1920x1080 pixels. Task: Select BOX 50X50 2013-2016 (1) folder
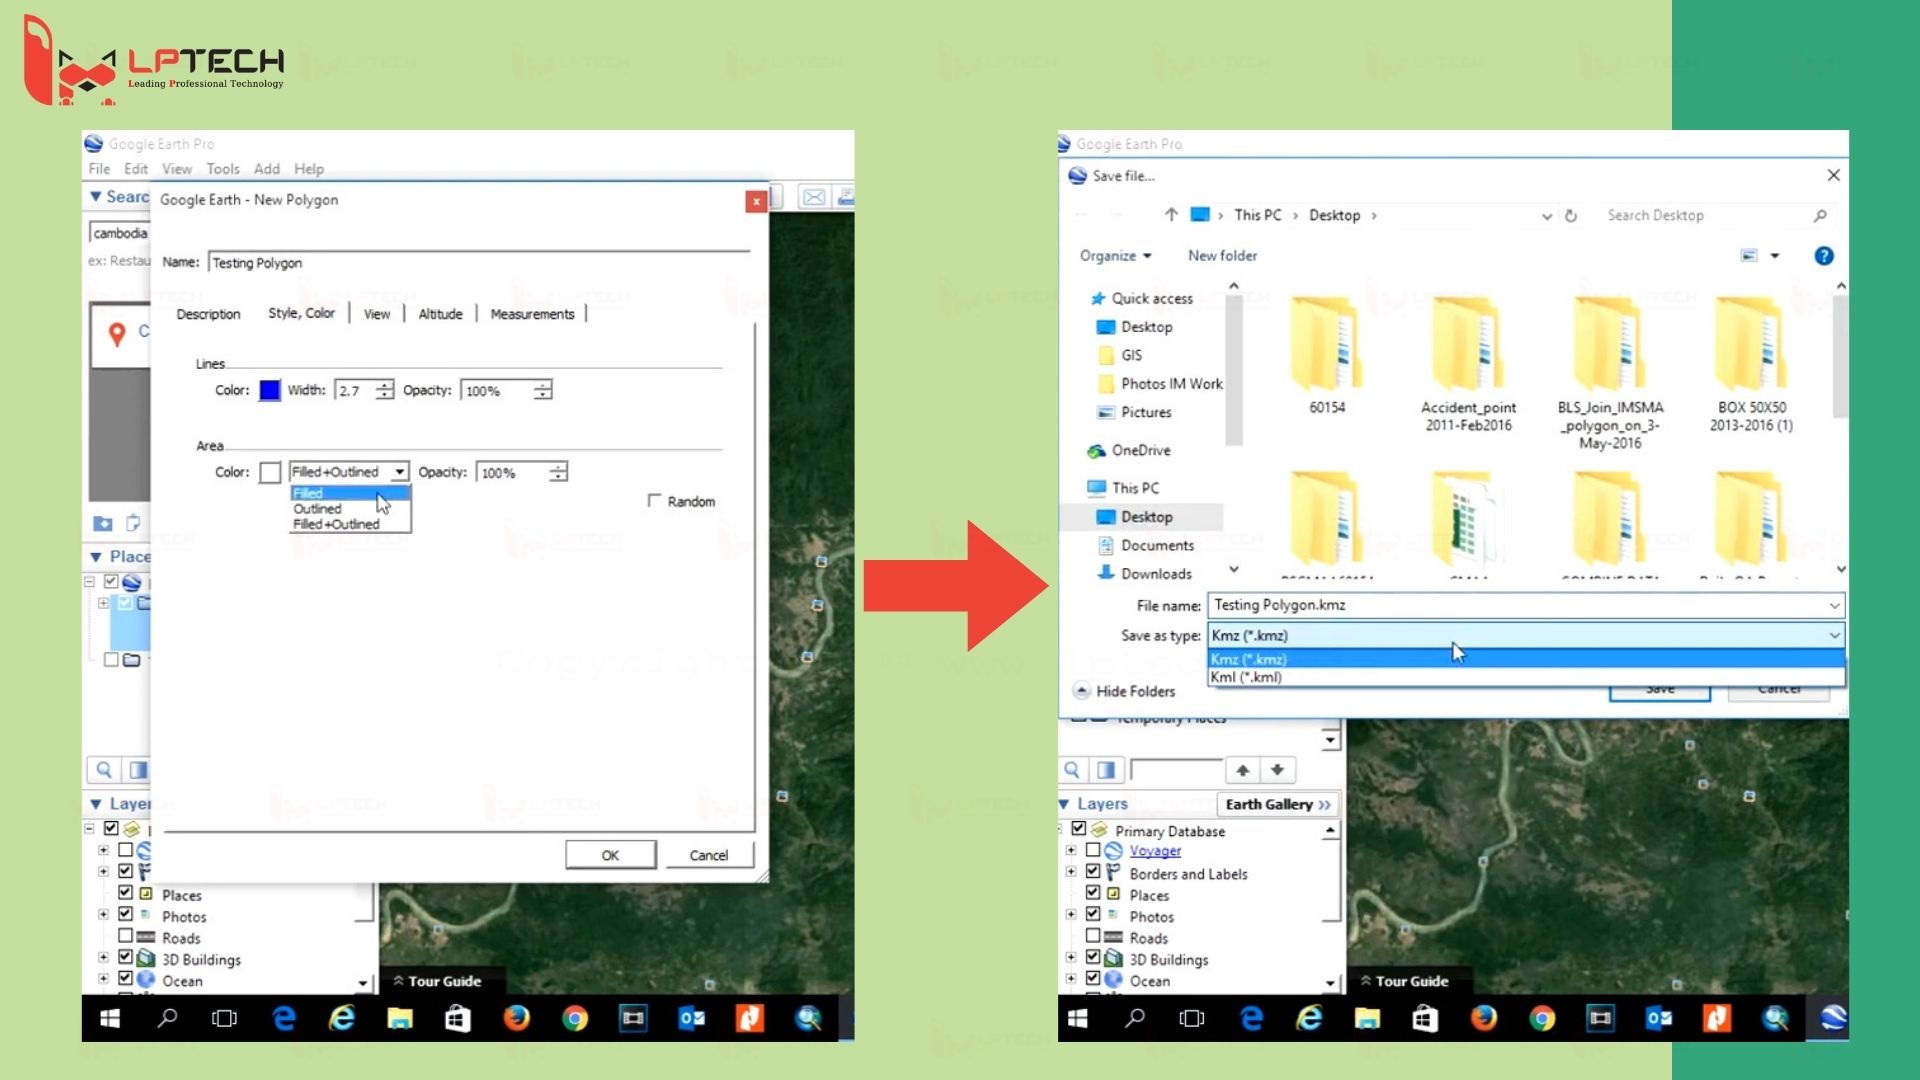coord(1751,364)
